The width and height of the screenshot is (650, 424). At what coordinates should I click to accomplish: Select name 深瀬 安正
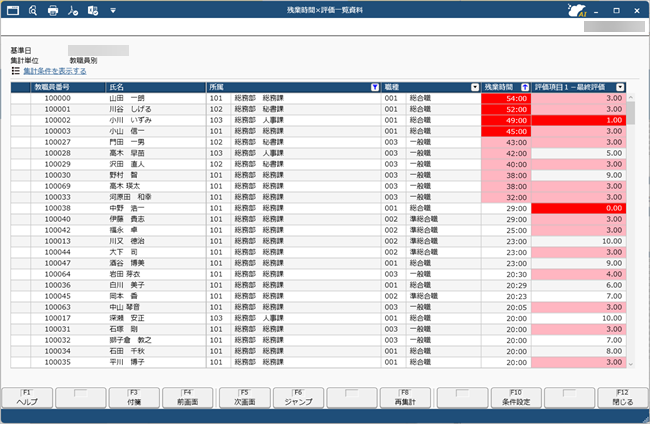(x=127, y=318)
